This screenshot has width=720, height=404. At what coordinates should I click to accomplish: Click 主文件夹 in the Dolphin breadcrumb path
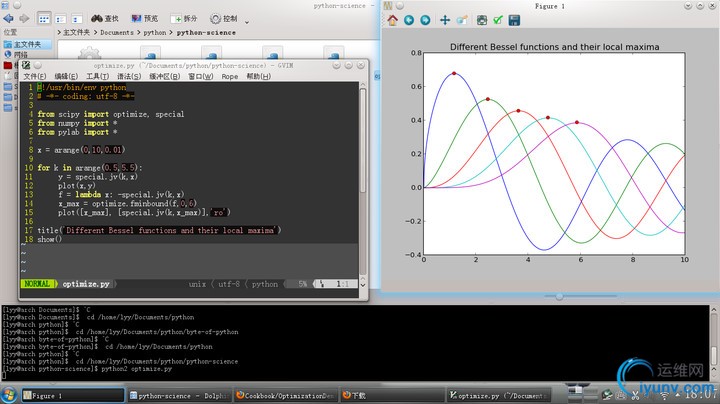click(76, 33)
